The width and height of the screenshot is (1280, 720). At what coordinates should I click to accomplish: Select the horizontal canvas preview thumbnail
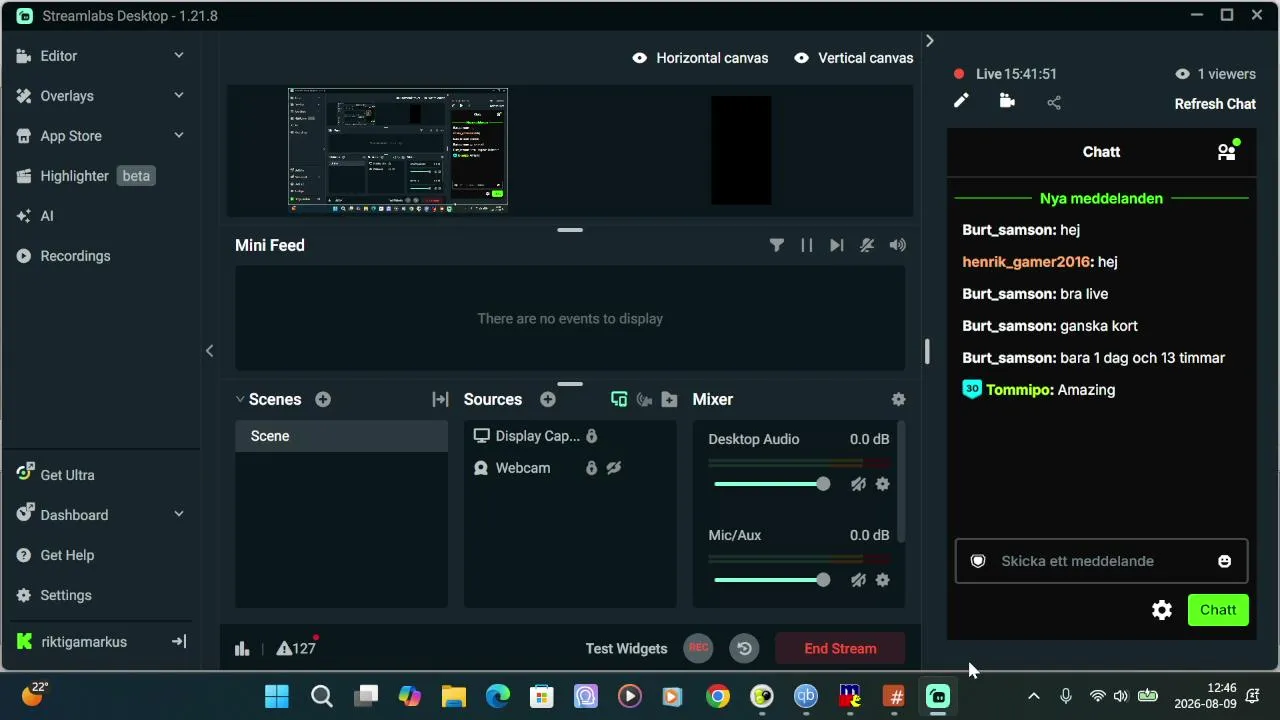[x=398, y=150]
